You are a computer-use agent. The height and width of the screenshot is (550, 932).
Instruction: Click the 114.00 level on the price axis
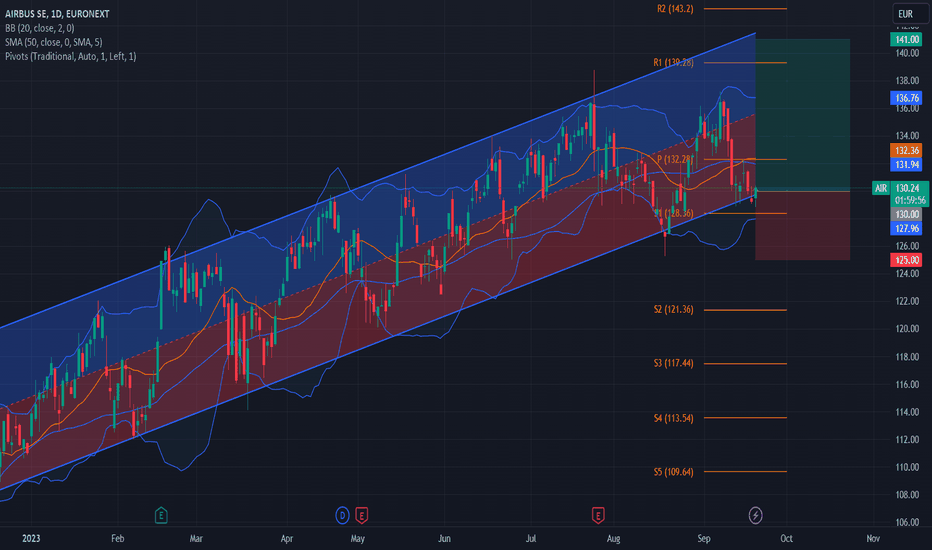point(908,411)
